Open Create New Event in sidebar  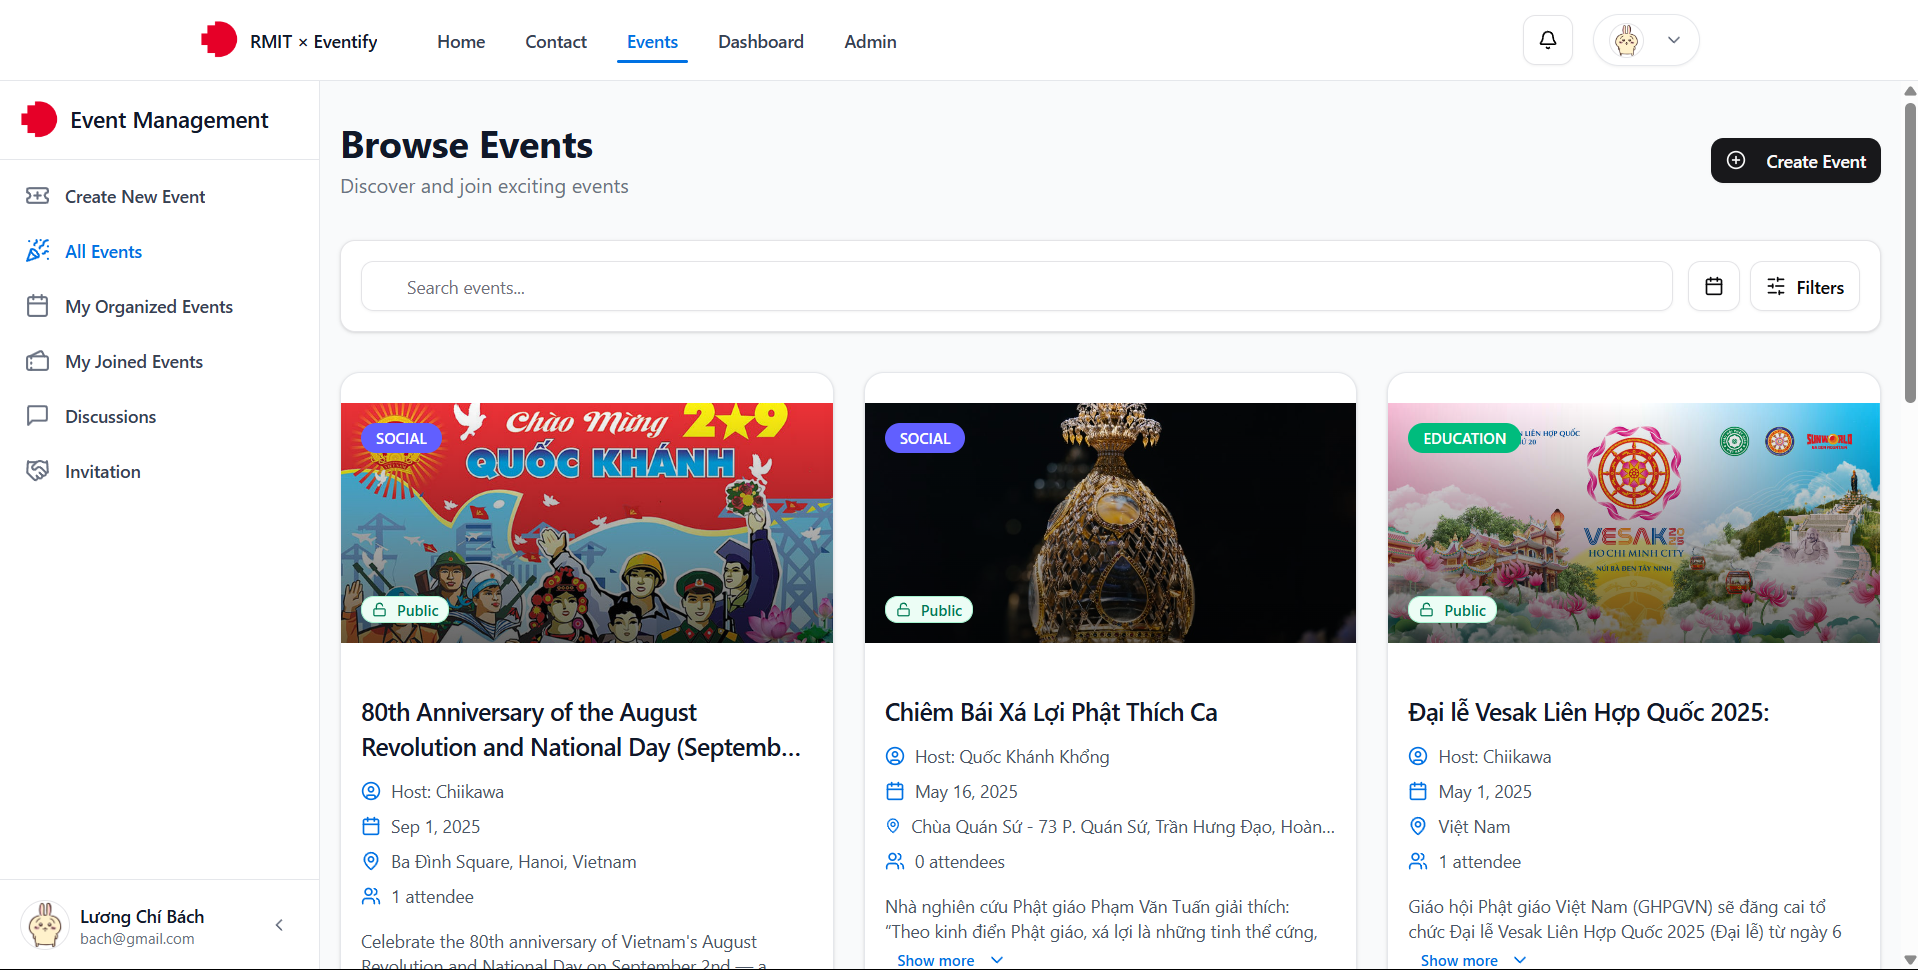pyautogui.click(x=134, y=197)
